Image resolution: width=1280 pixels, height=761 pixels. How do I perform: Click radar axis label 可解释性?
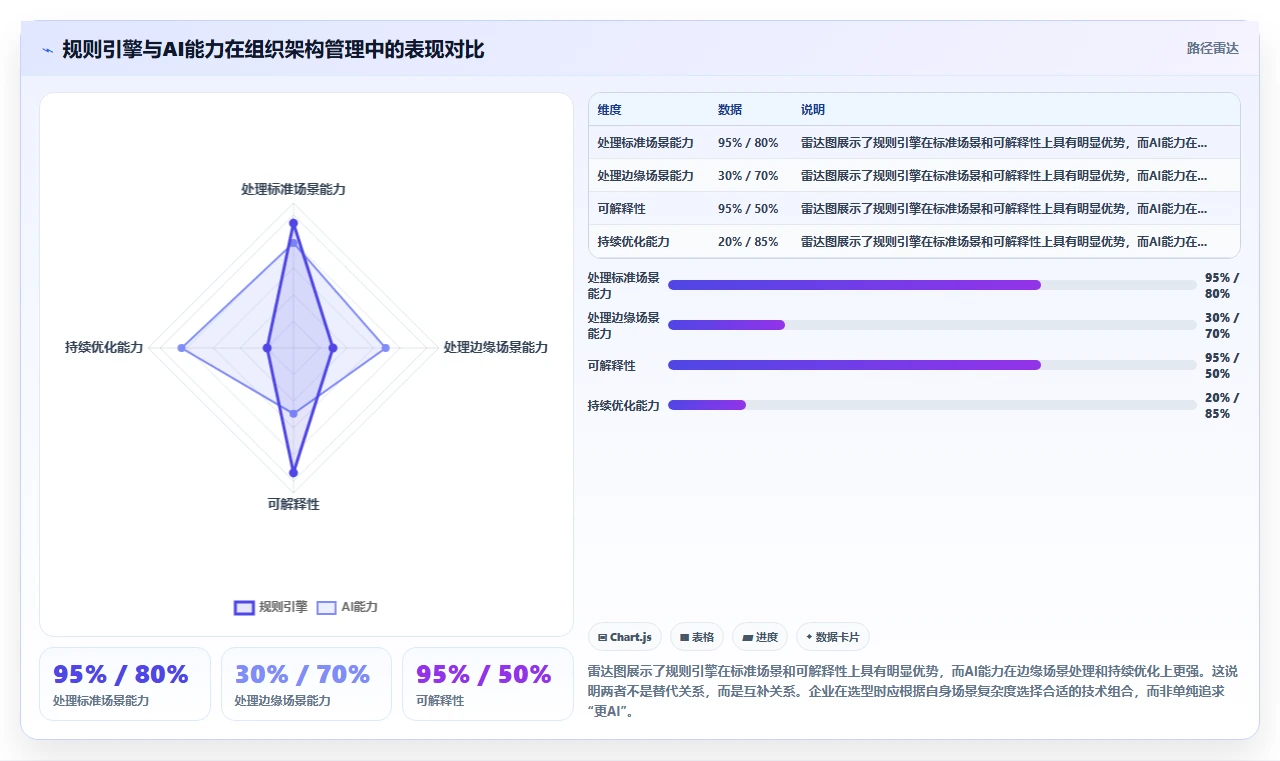coord(293,504)
